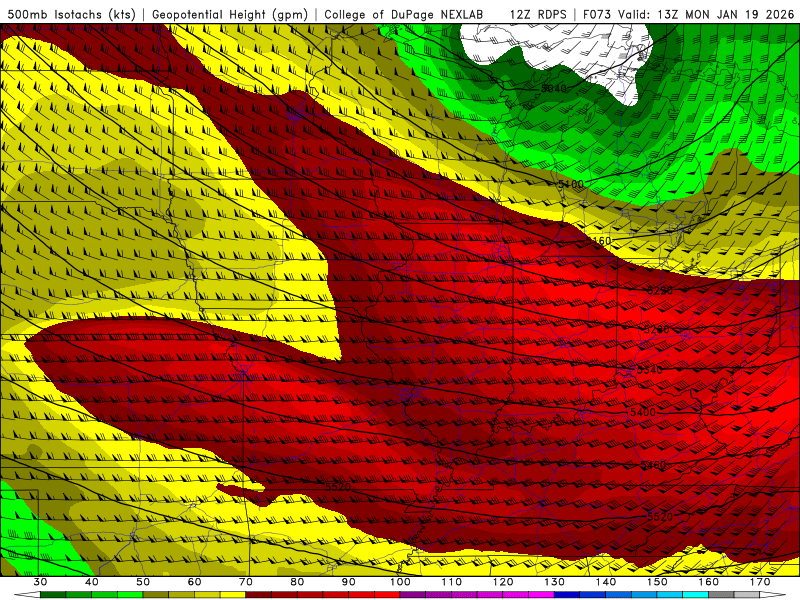Click the 5100 height contour label
Viewport: 800px width, 600px height.
[570, 184]
